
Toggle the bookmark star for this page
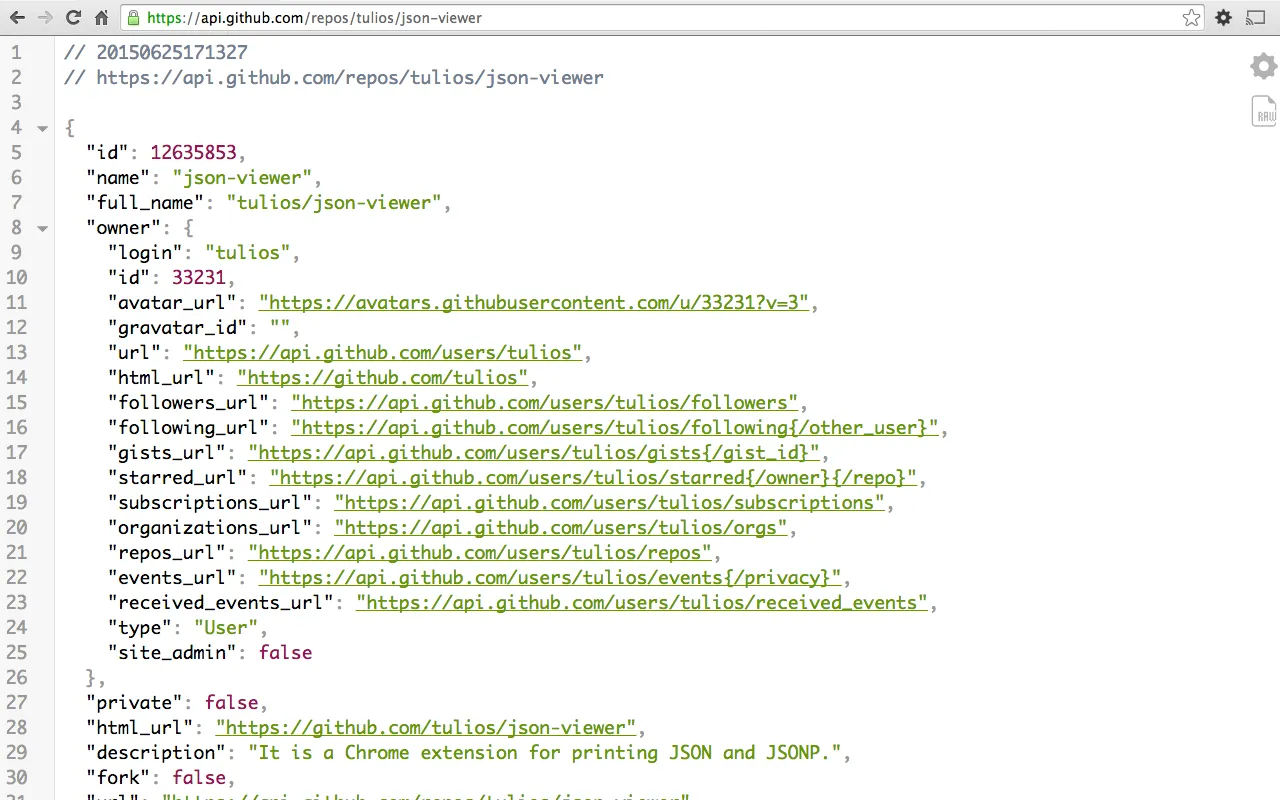tap(1190, 17)
